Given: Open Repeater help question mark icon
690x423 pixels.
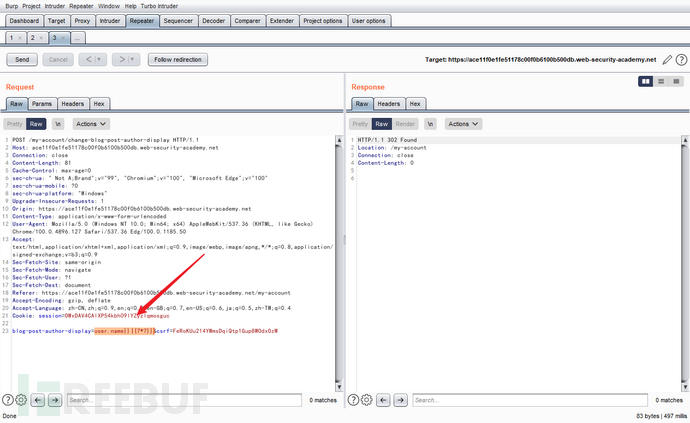Looking at the screenshot, I should pos(681,59).
